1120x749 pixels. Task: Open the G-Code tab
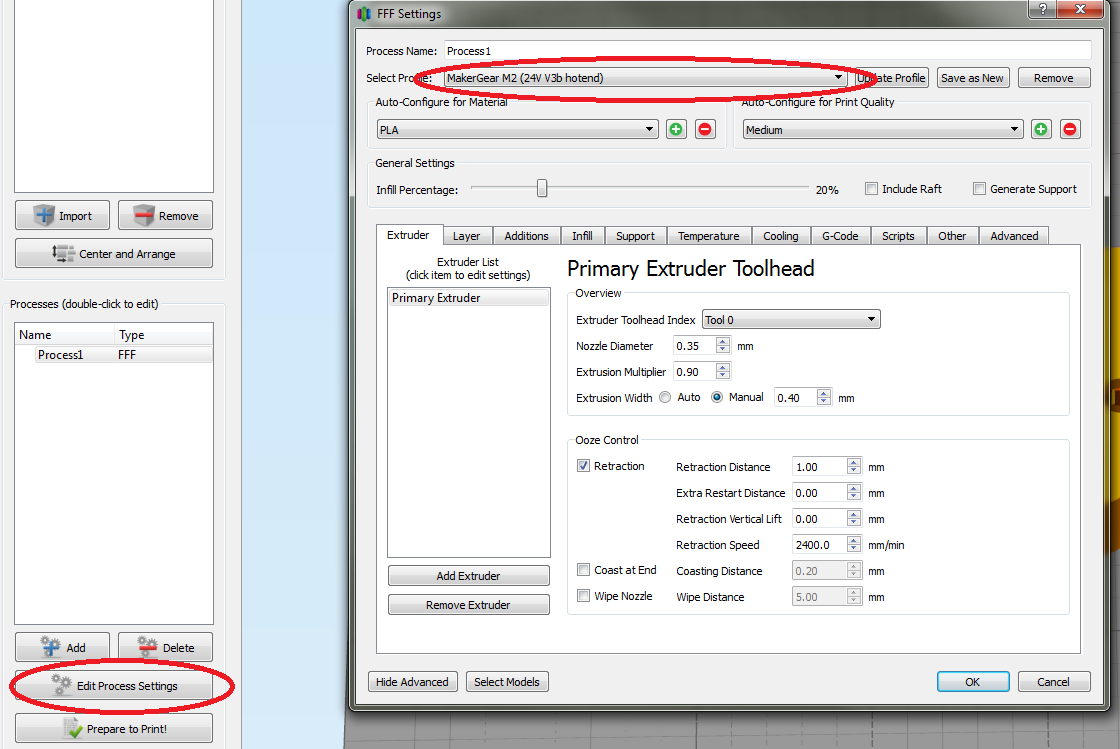click(840, 236)
